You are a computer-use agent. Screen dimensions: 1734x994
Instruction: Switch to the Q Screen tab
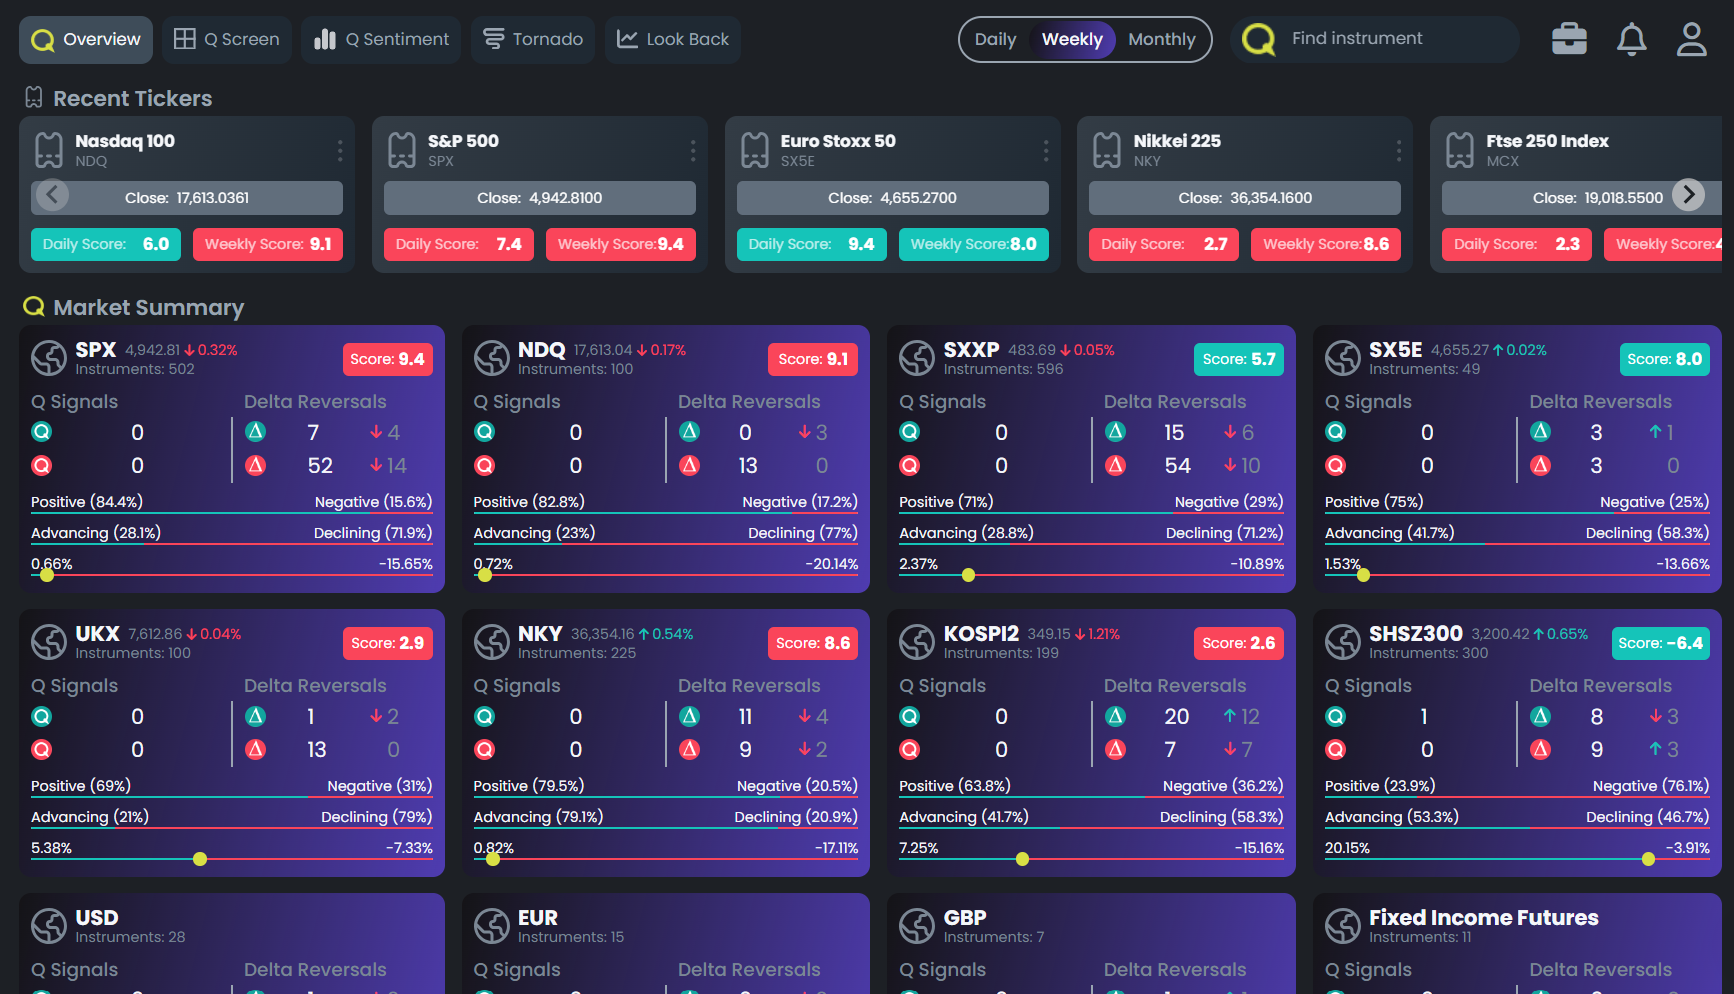[x=226, y=39]
